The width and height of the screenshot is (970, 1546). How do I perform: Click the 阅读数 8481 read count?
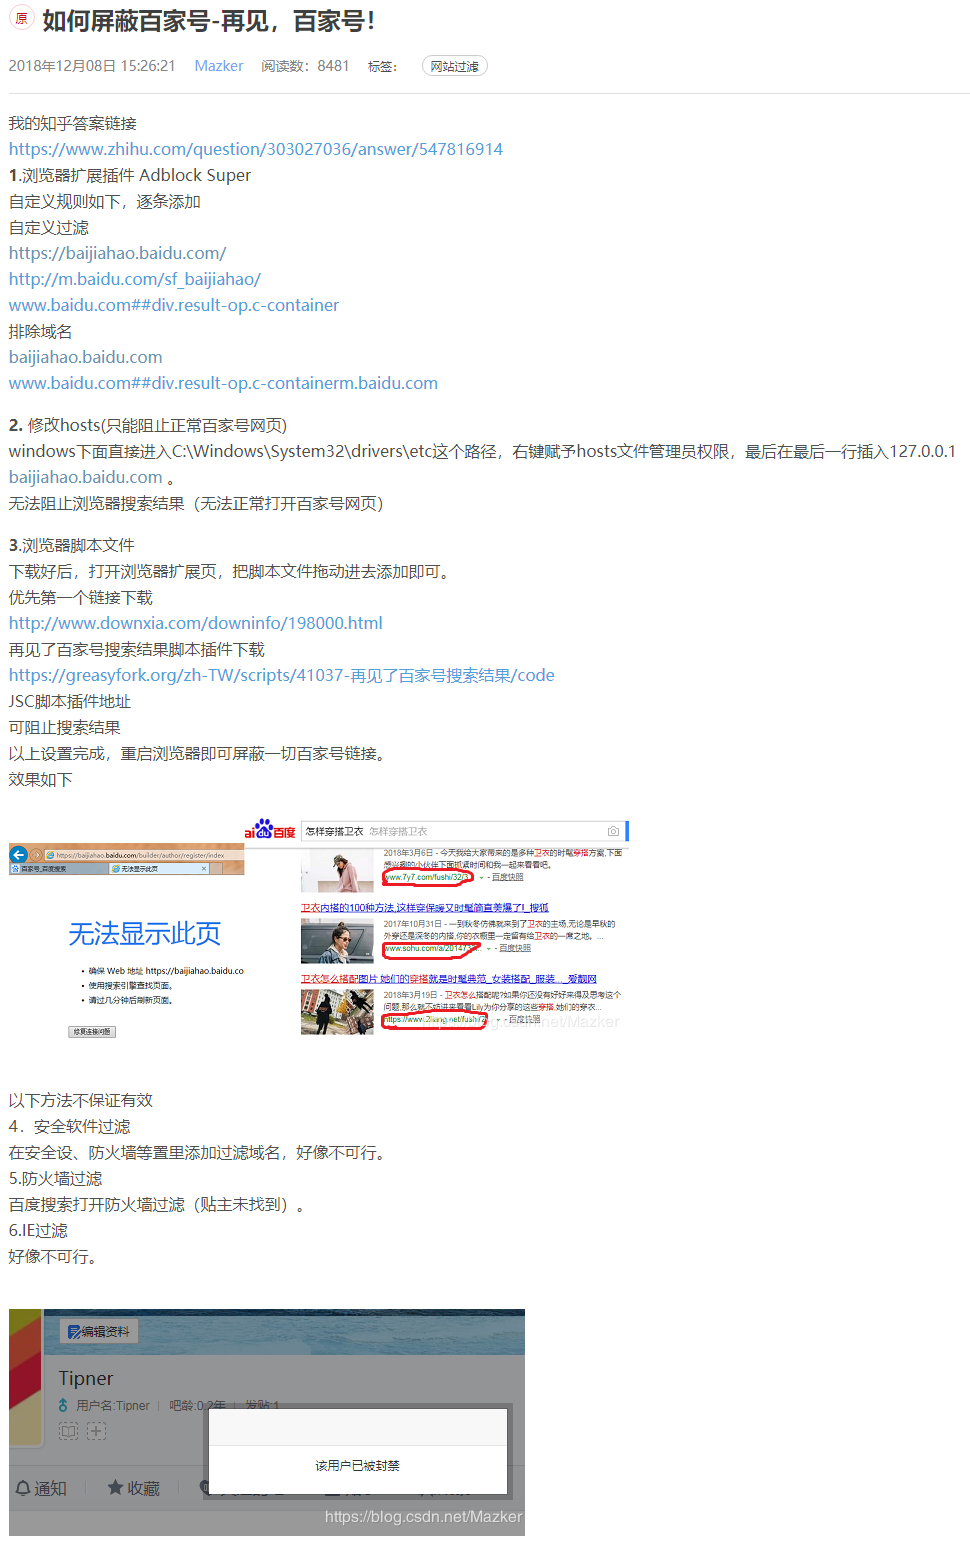[305, 66]
